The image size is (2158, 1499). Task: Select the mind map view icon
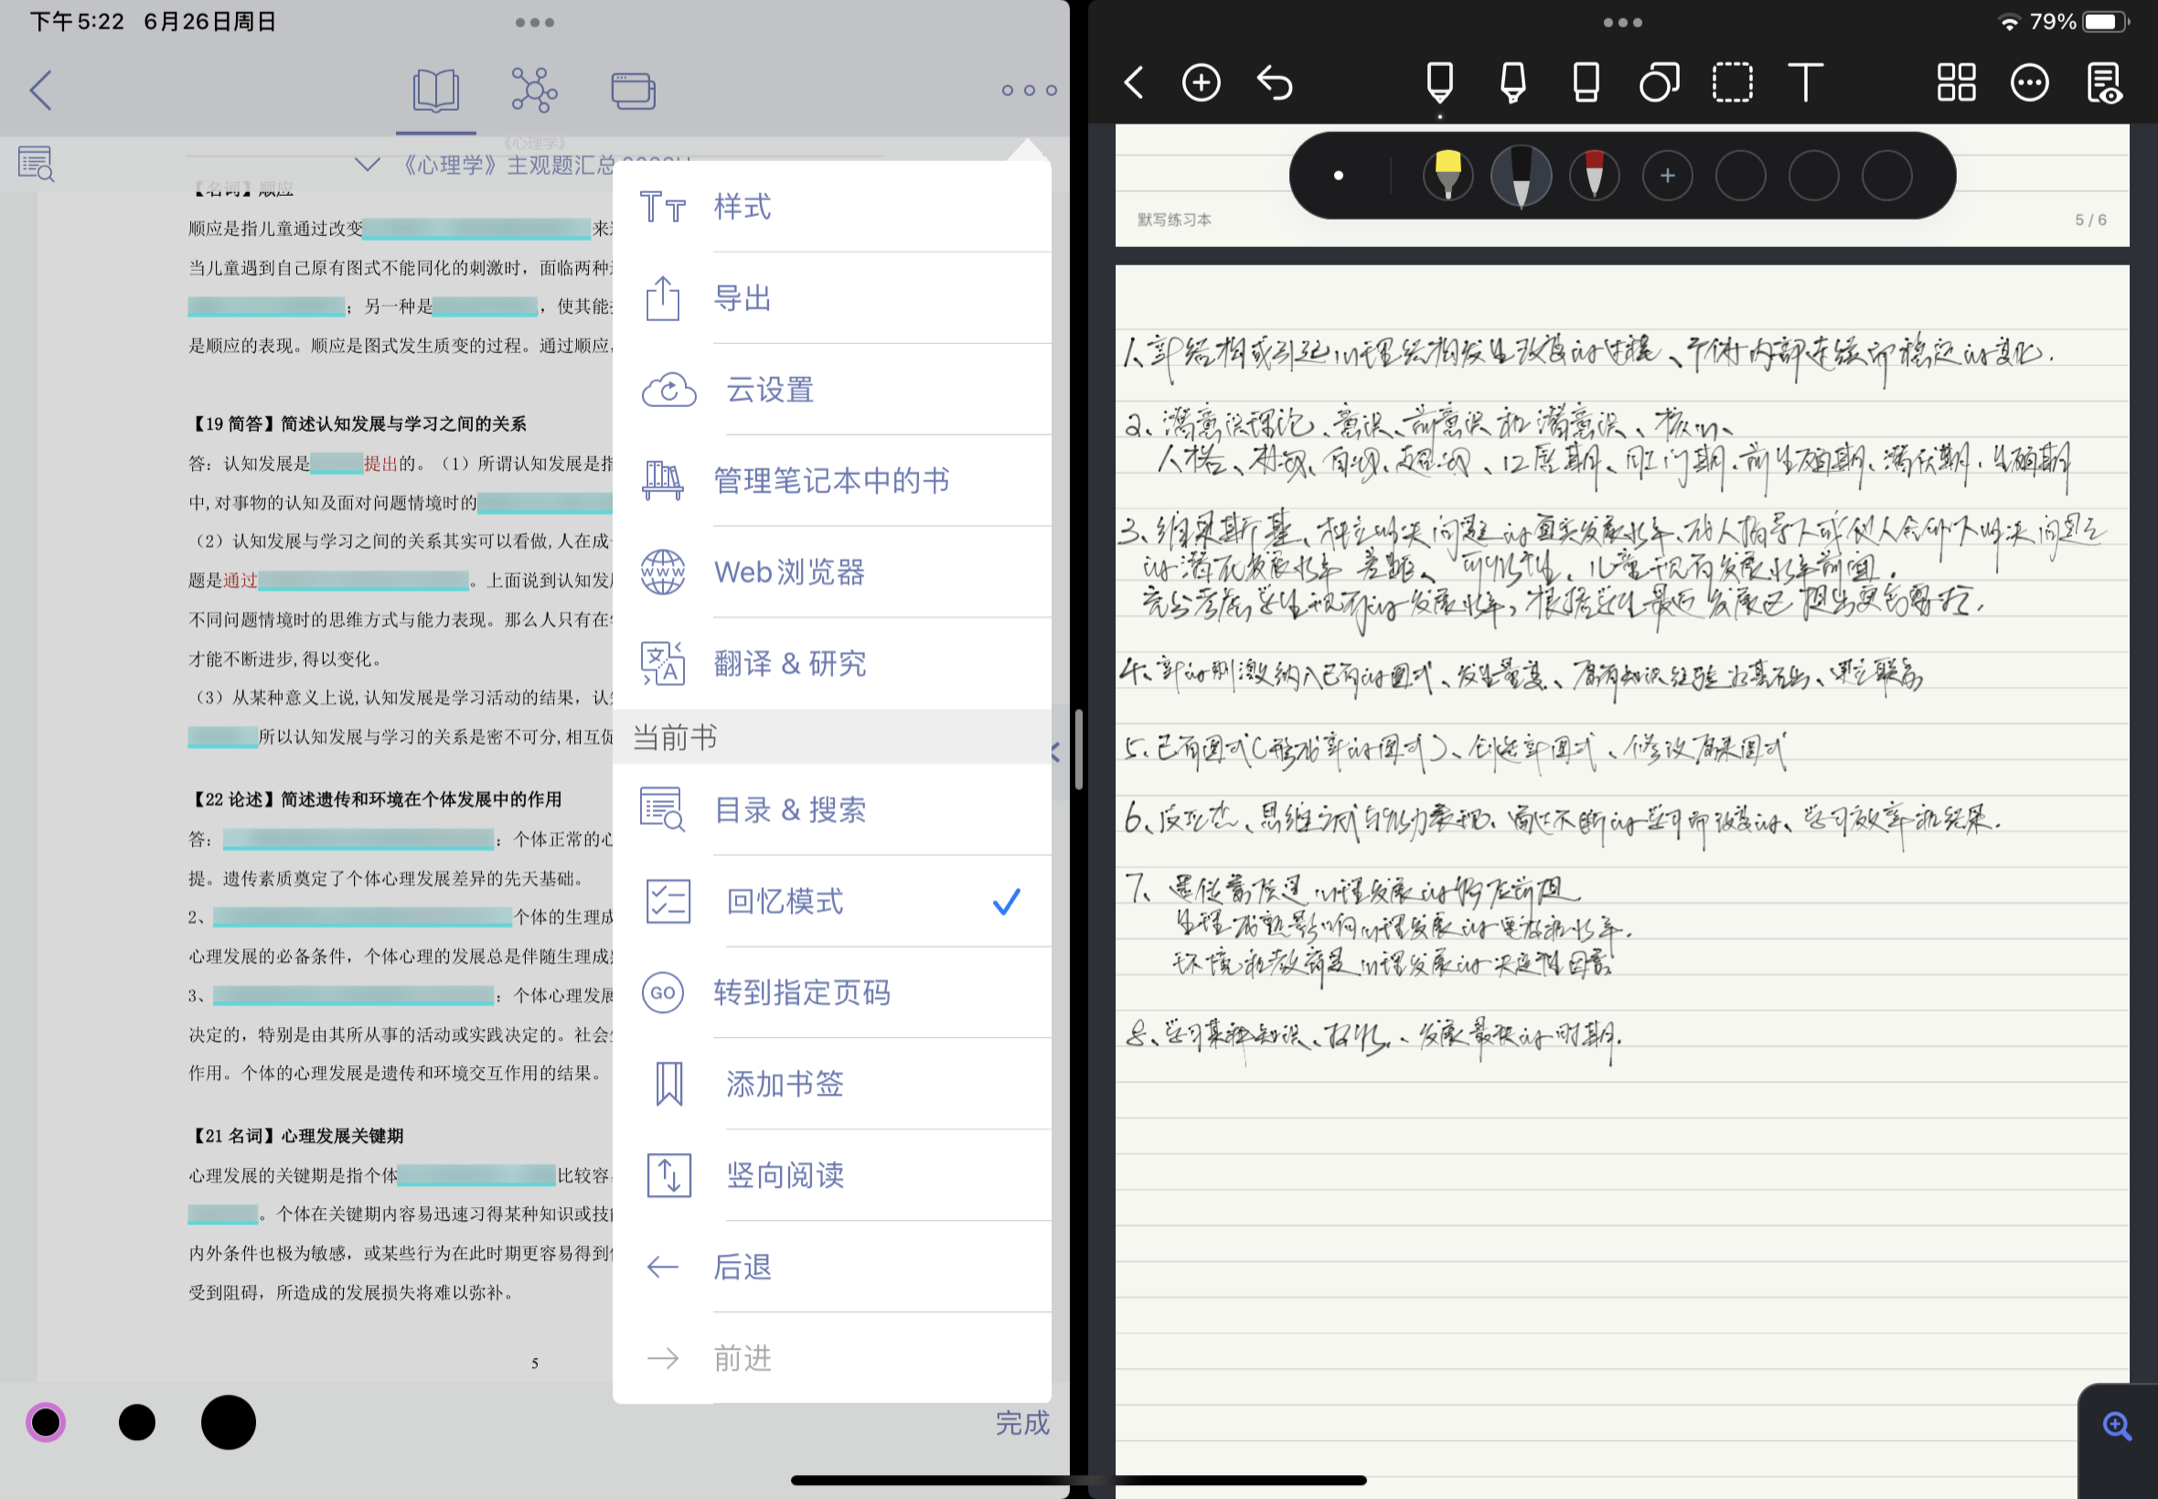coord(534,90)
